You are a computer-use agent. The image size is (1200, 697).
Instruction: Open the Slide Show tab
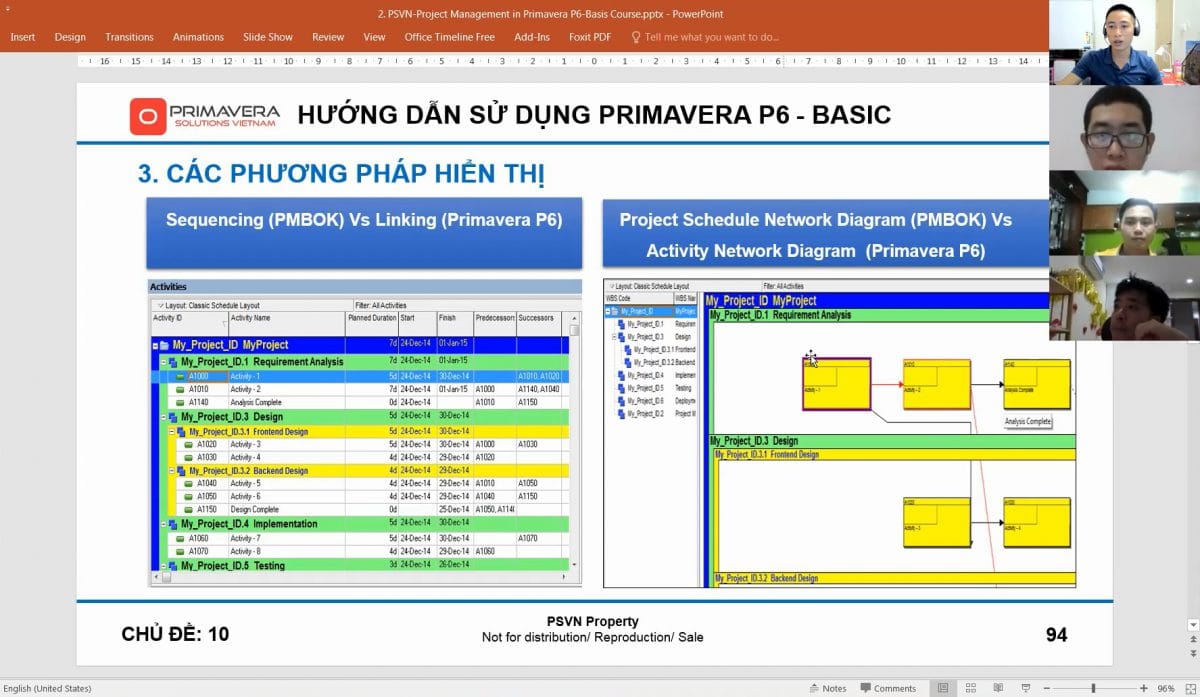click(268, 37)
